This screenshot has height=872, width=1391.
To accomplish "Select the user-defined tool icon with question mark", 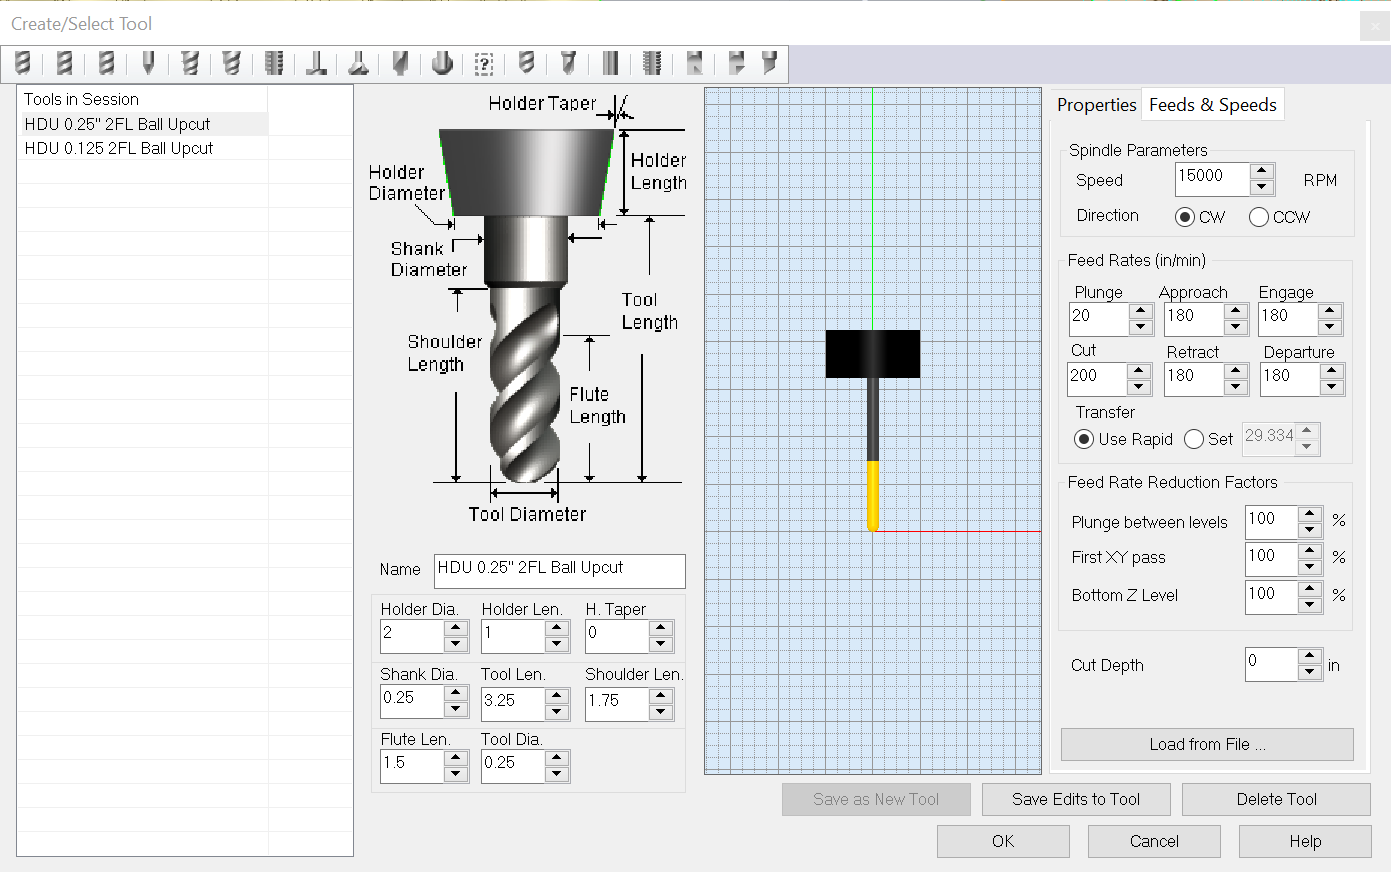I will click(x=484, y=64).
